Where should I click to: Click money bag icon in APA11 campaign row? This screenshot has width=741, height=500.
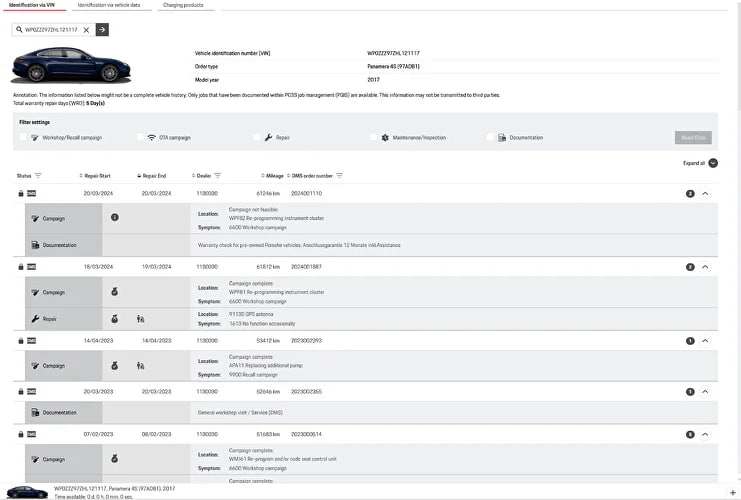[114, 366]
